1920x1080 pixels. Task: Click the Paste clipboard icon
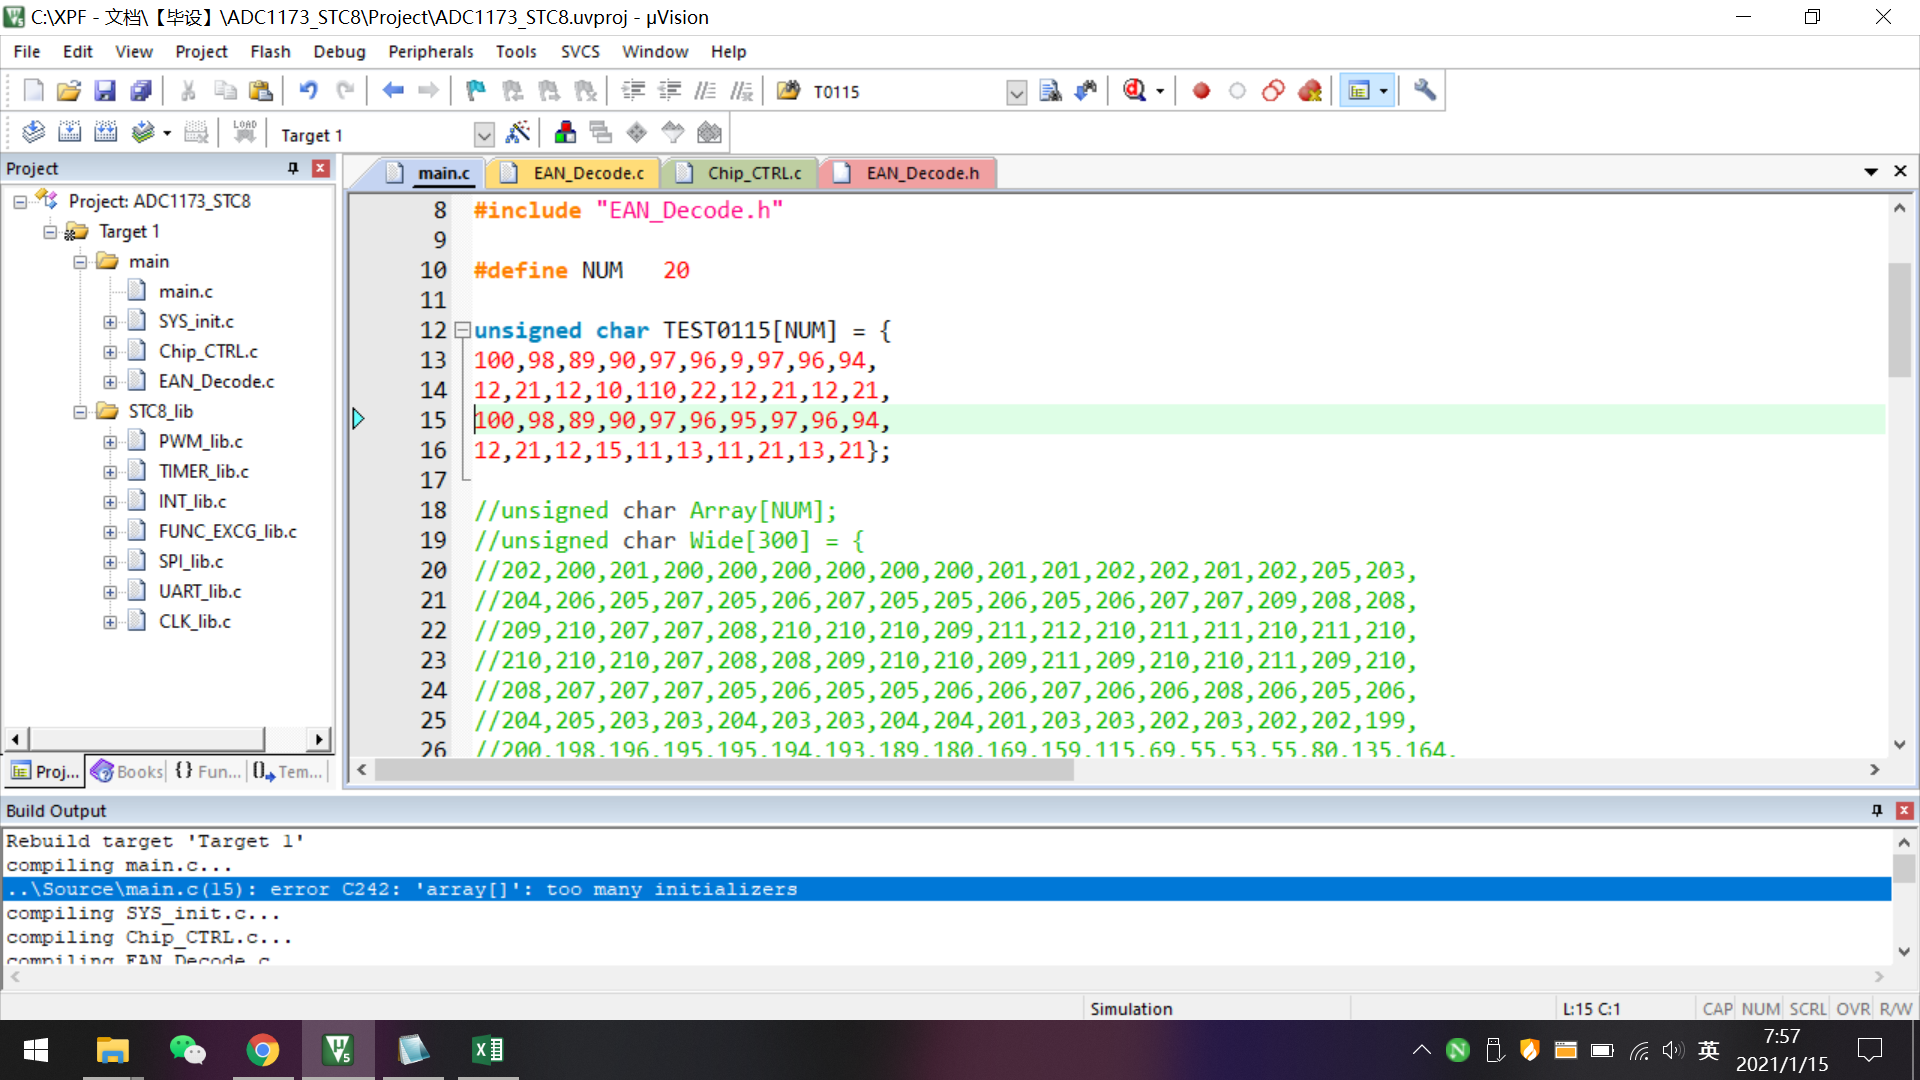click(x=261, y=91)
